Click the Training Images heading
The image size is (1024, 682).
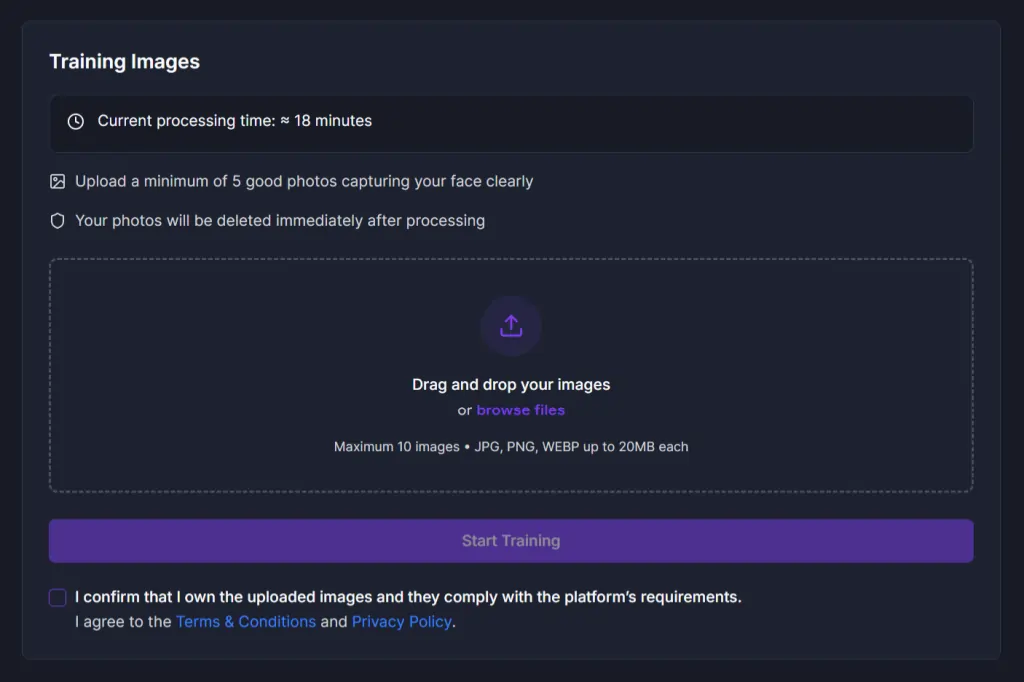[125, 62]
